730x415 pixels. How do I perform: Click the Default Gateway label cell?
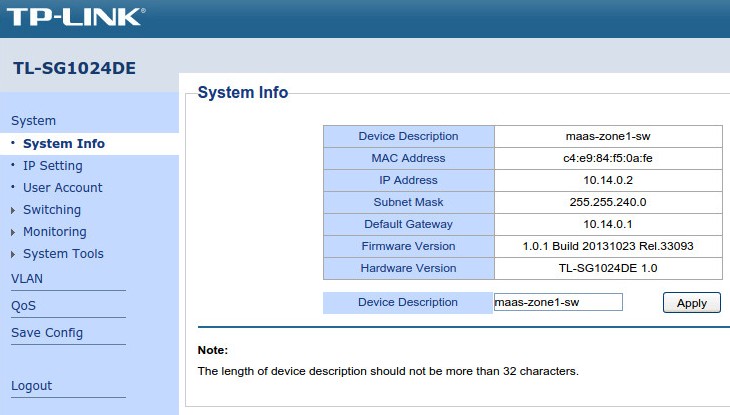tap(409, 224)
